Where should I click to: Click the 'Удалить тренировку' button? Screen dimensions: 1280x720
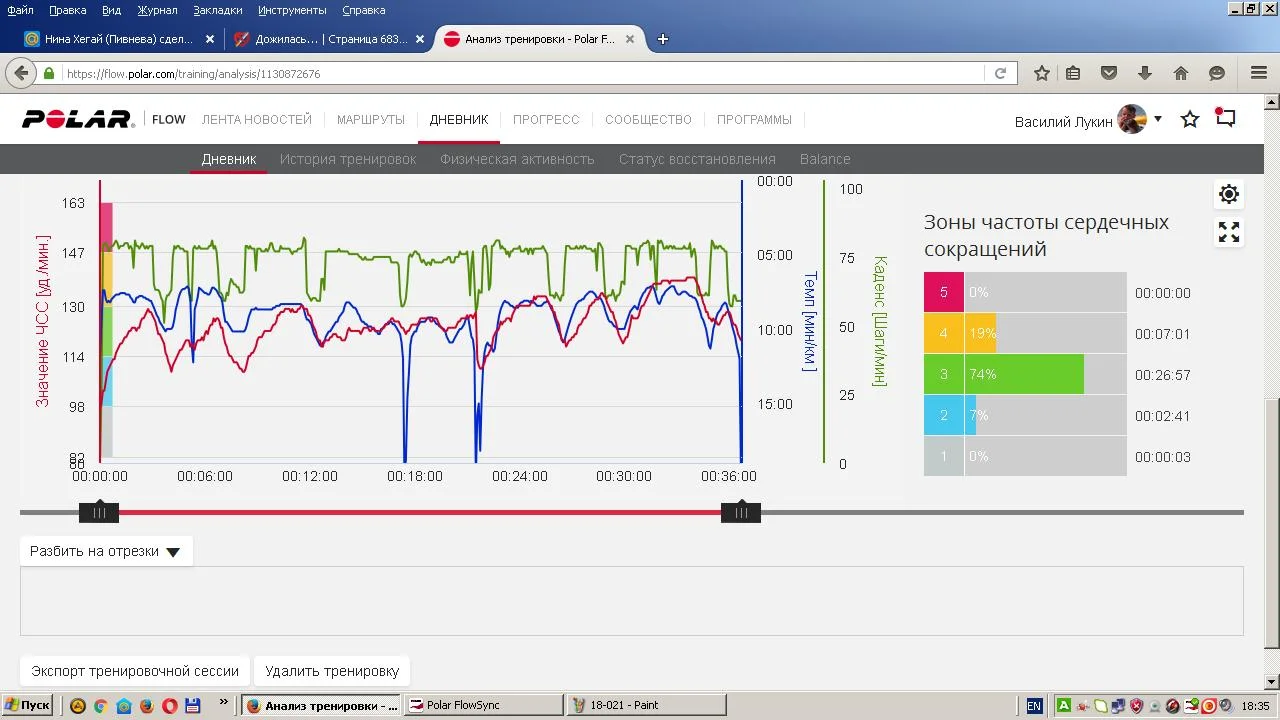click(332, 671)
